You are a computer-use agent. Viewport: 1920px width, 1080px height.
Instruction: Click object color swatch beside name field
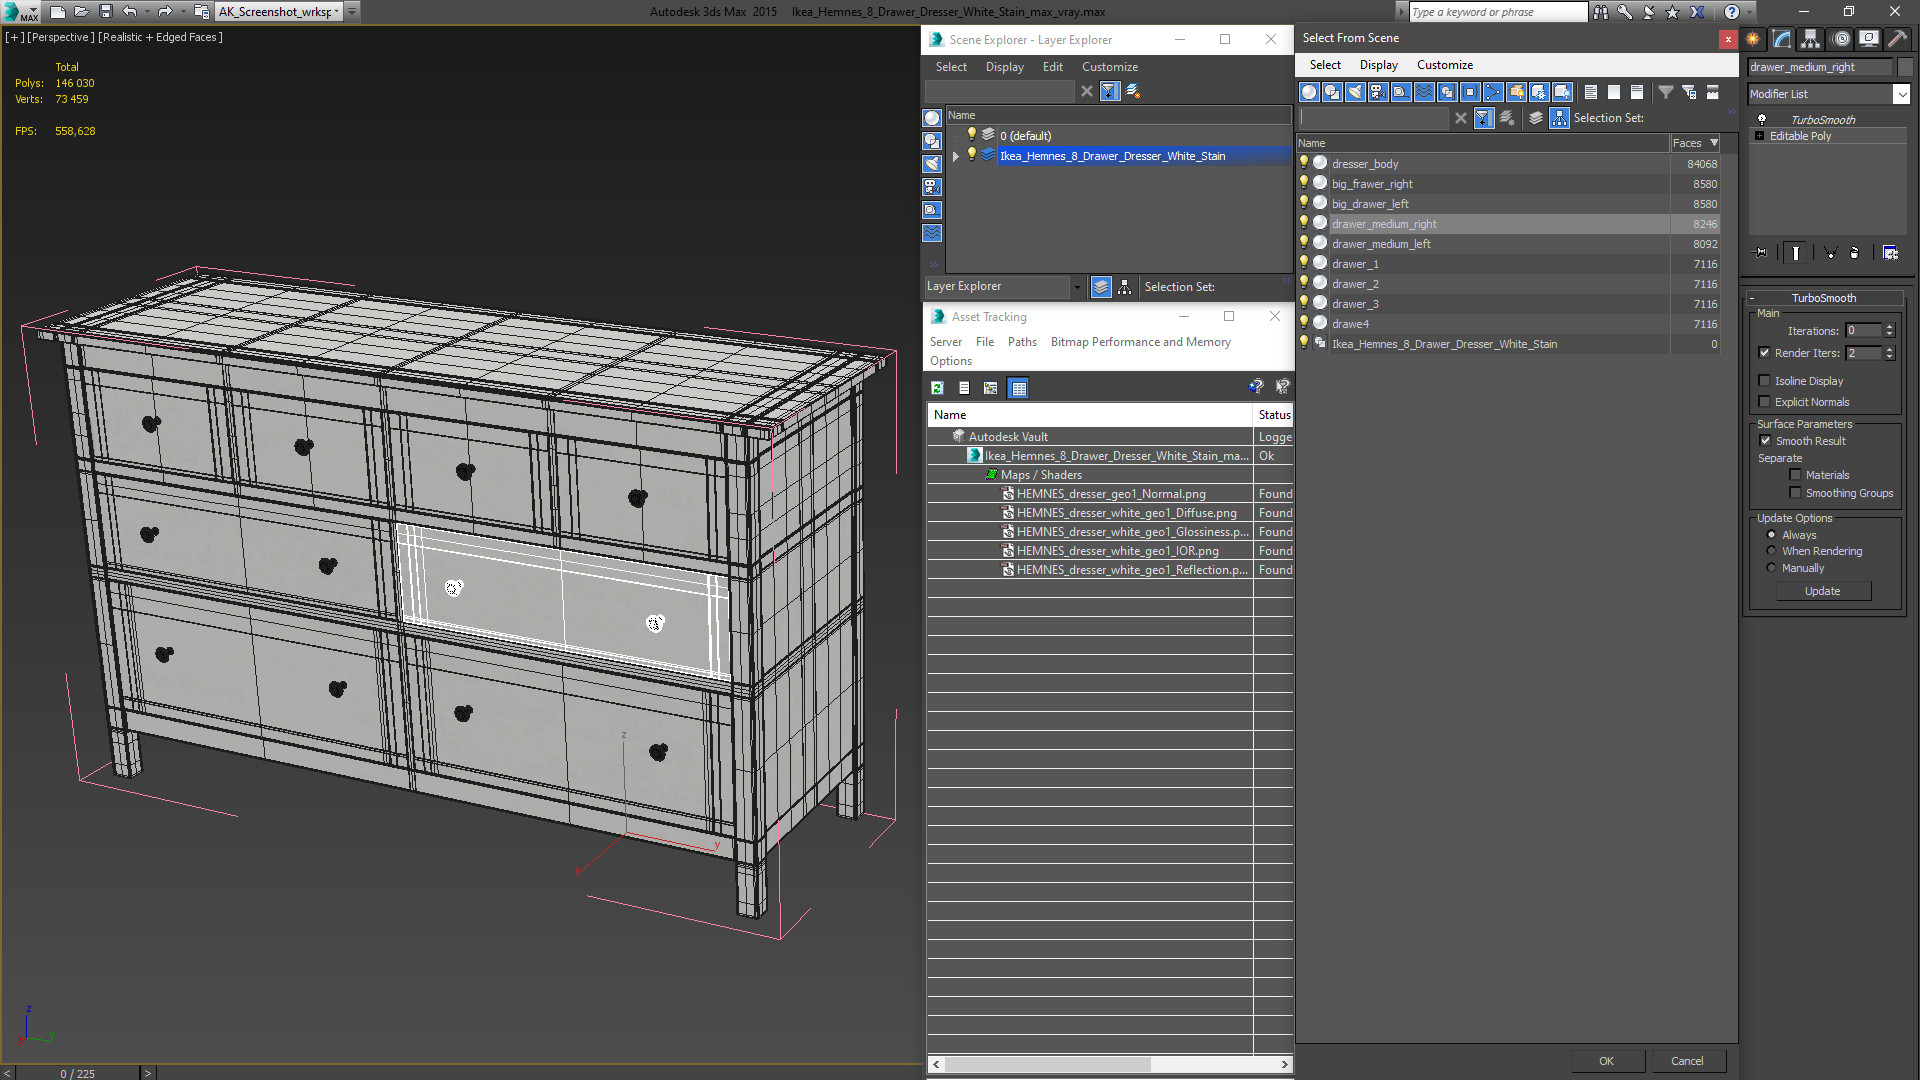pos(1905,67)
